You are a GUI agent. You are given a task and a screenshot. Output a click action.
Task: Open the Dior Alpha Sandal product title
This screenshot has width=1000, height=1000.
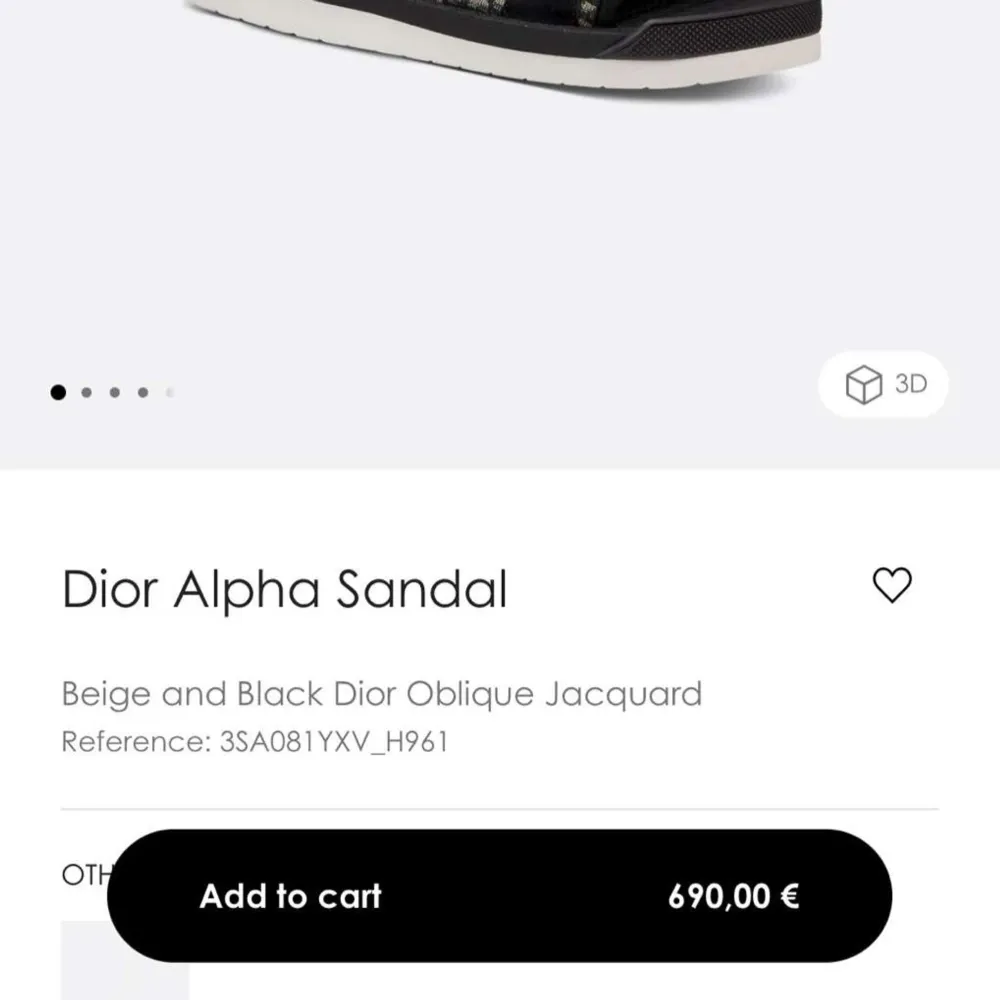pos(283,589)
